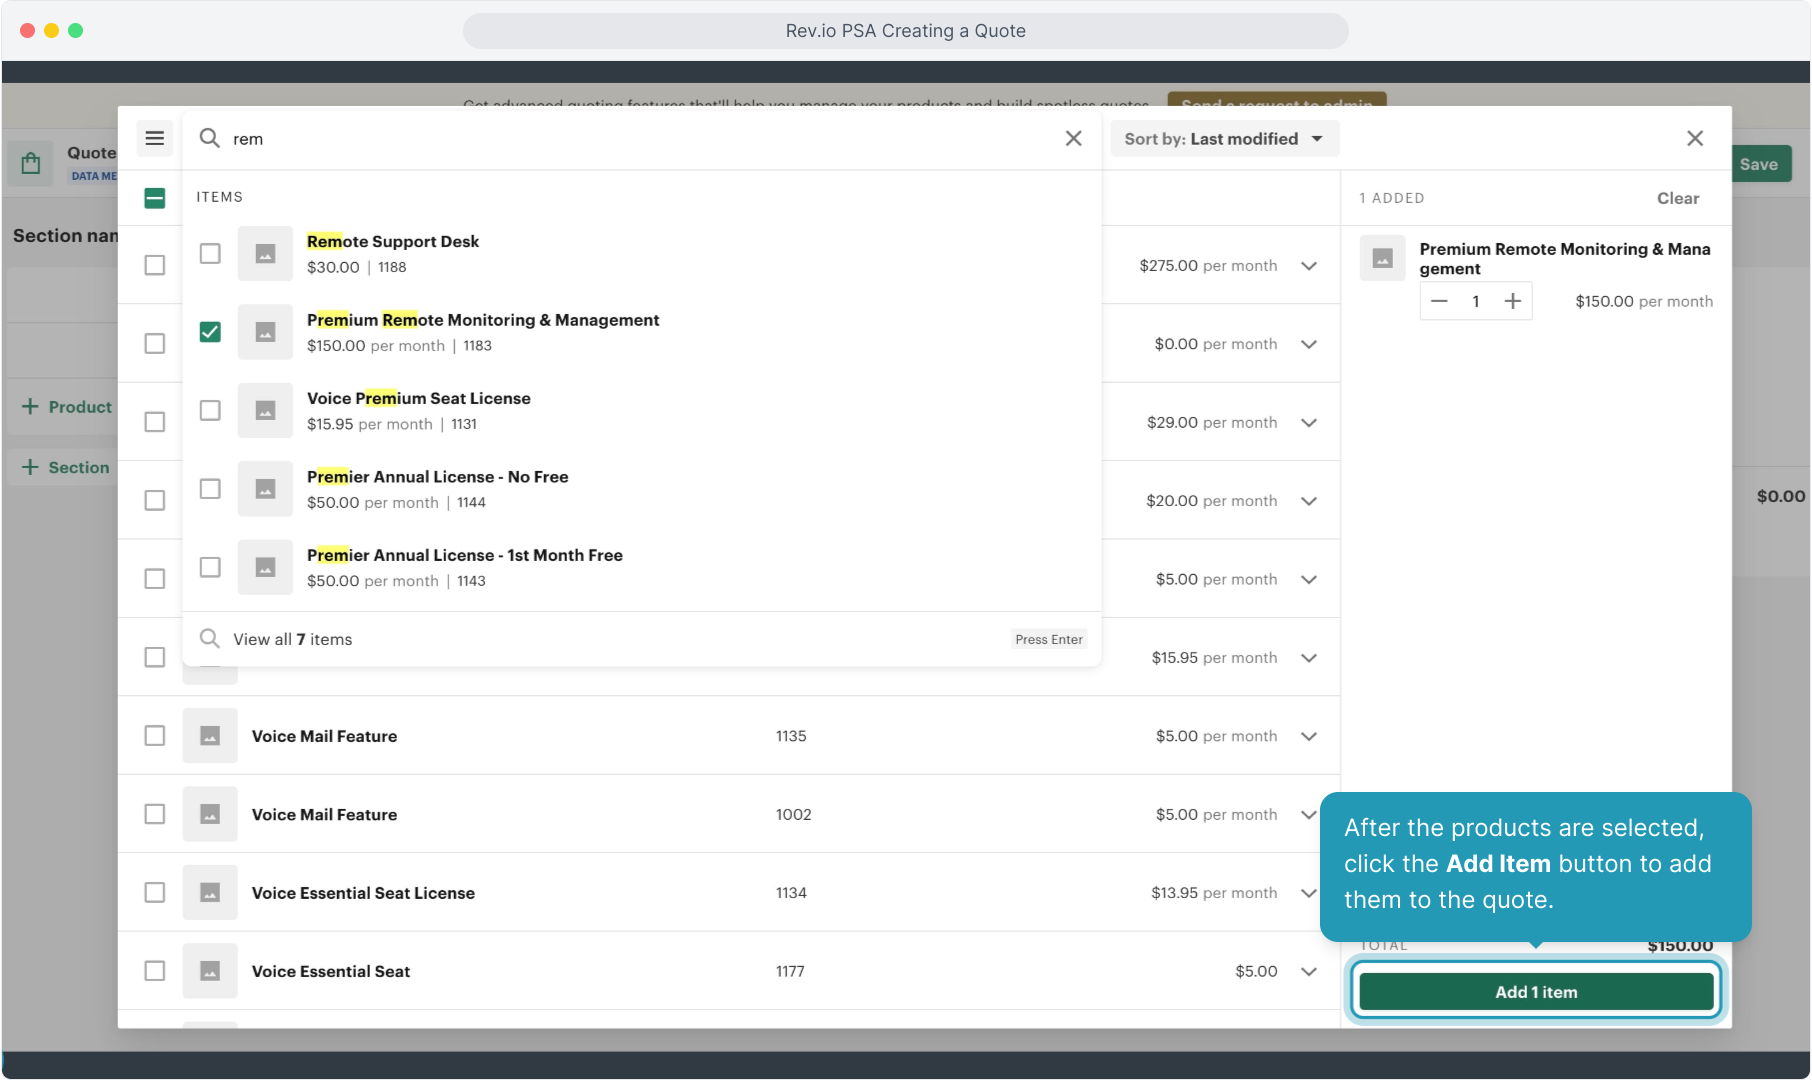
Task: Select checkbox for Voice Mail Feature 1135
Action: (155, 736)
